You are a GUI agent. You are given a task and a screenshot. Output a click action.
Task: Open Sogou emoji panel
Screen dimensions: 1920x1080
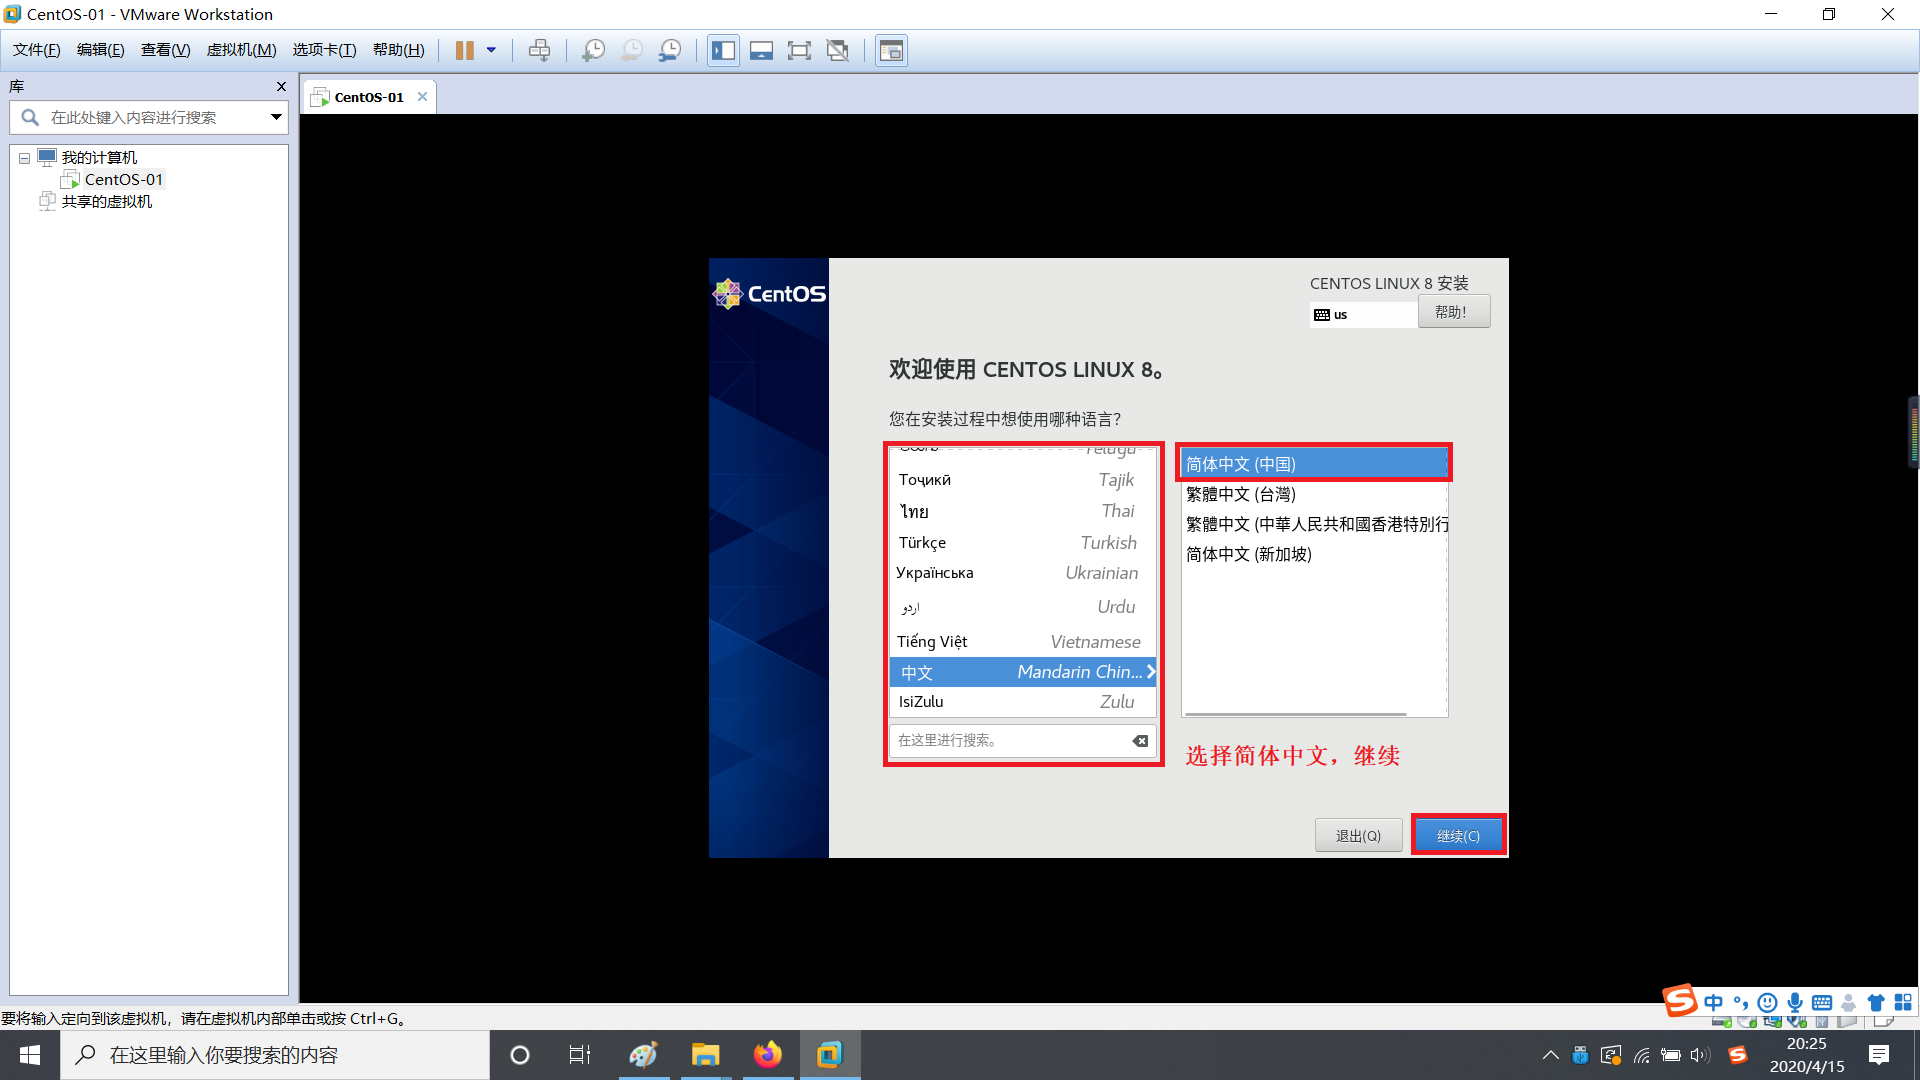point(1768,1002)
